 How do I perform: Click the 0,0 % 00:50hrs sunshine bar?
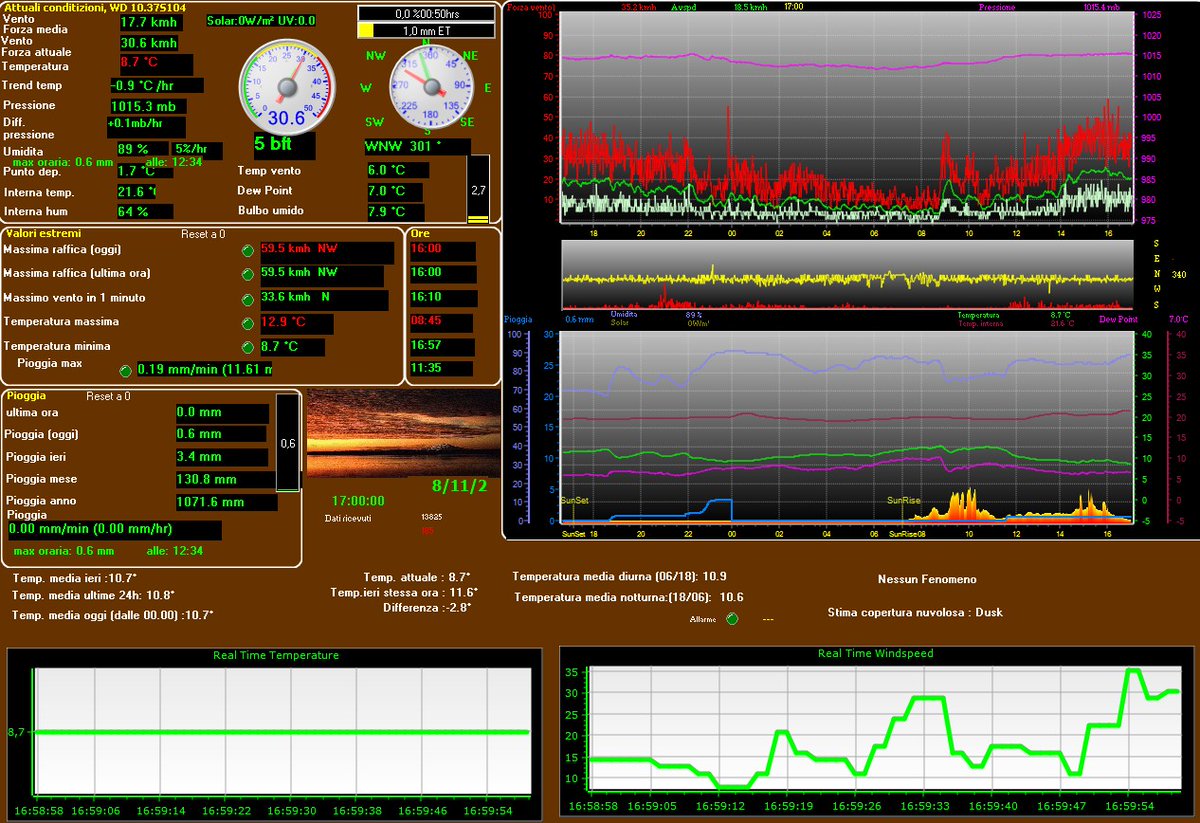tap(426, 13)
